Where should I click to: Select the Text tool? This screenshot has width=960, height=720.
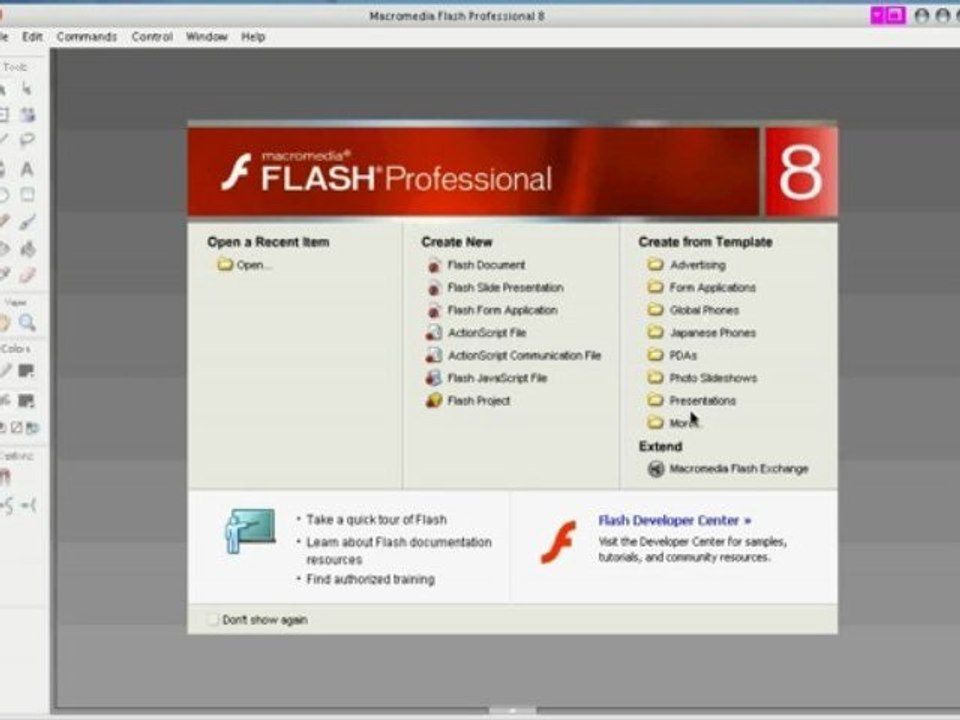[27, 169]
